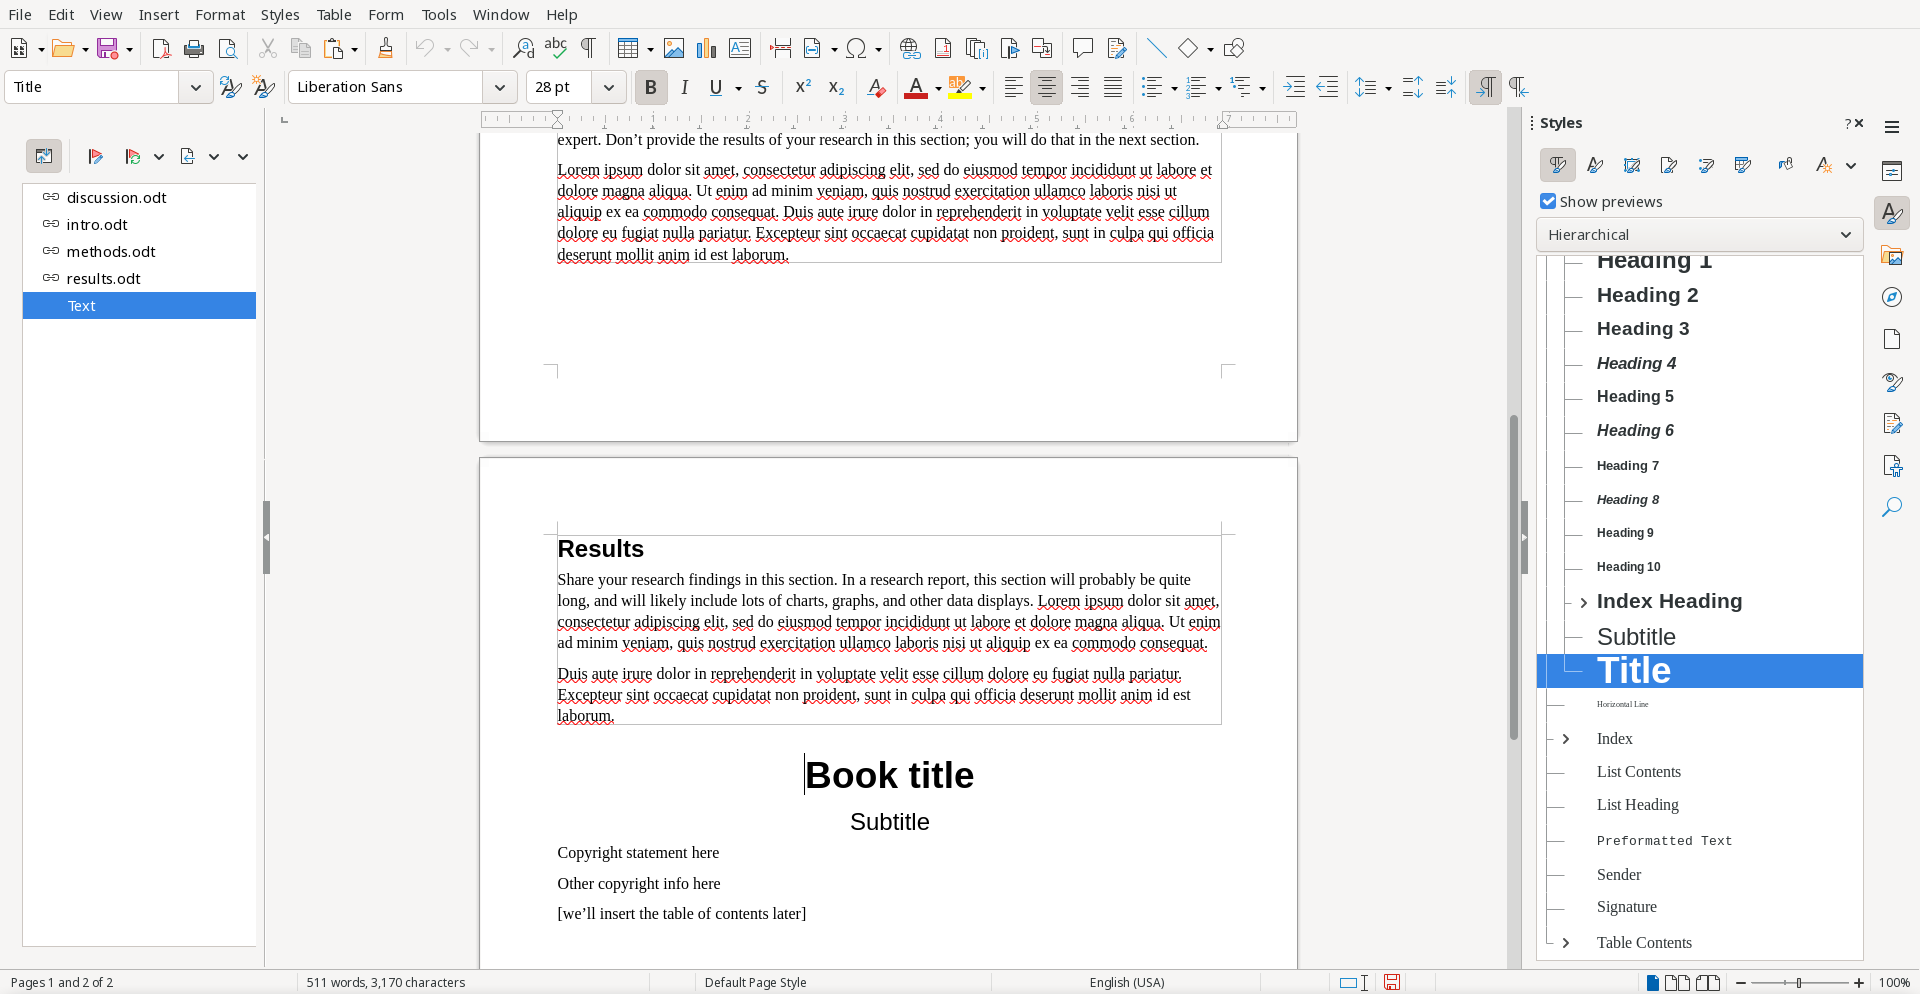Open the Format menu

[x=220, y=15]
